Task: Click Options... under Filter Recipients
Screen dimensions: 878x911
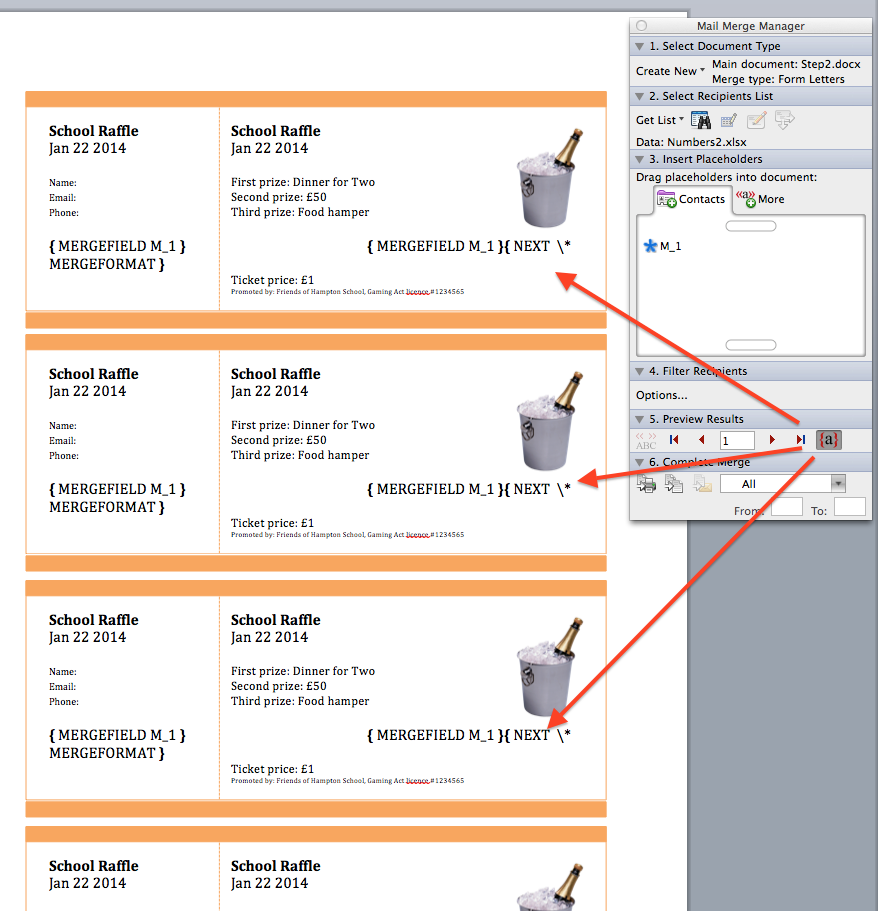Action: pyautogui.click(x=661, y=395)
